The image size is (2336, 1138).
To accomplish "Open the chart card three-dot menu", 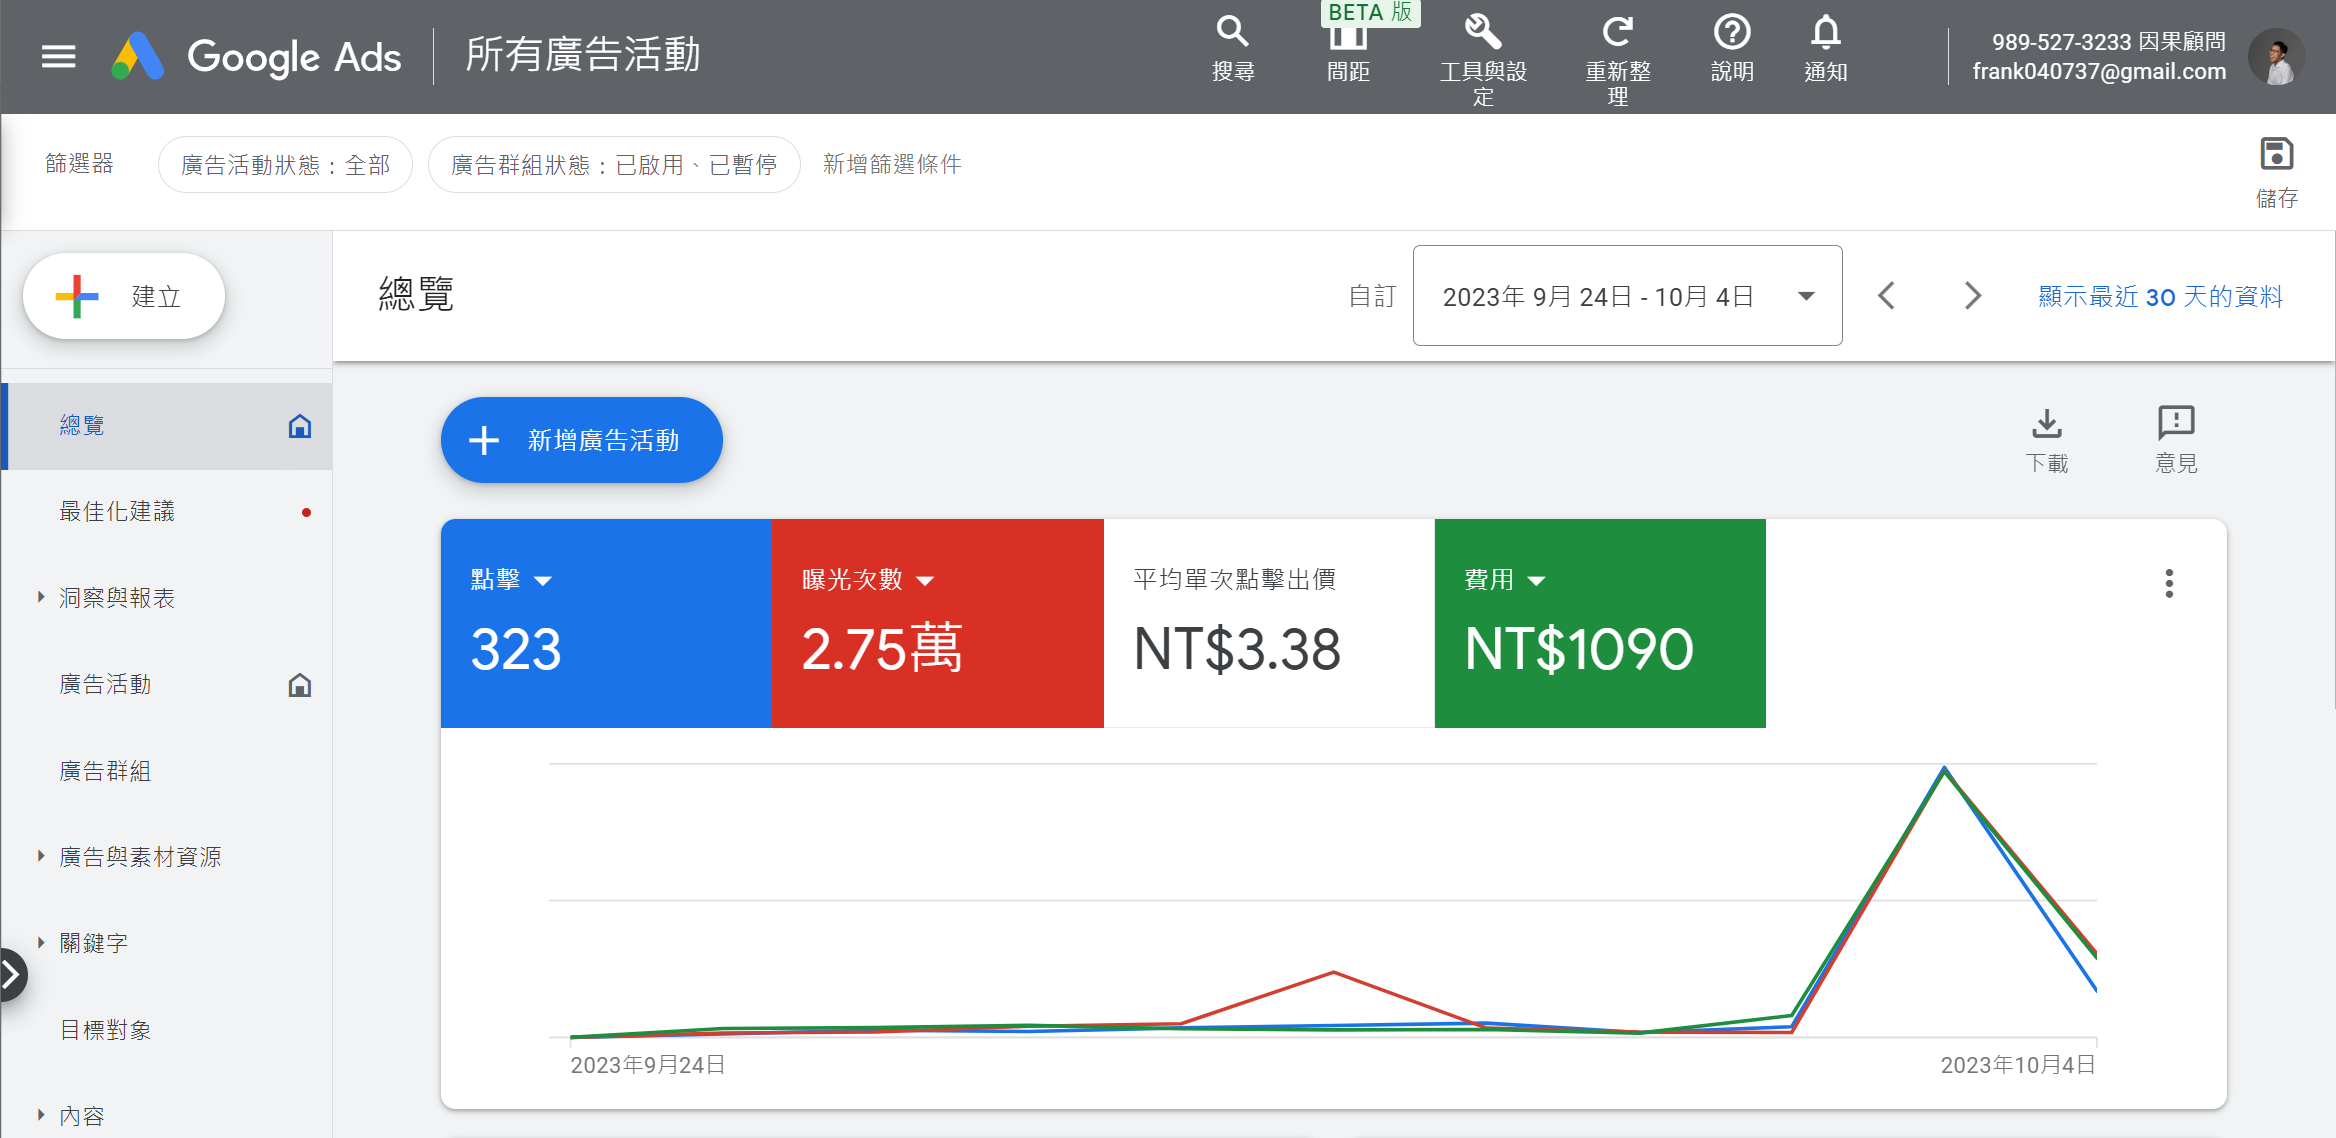I will [x=2168, y=583].
